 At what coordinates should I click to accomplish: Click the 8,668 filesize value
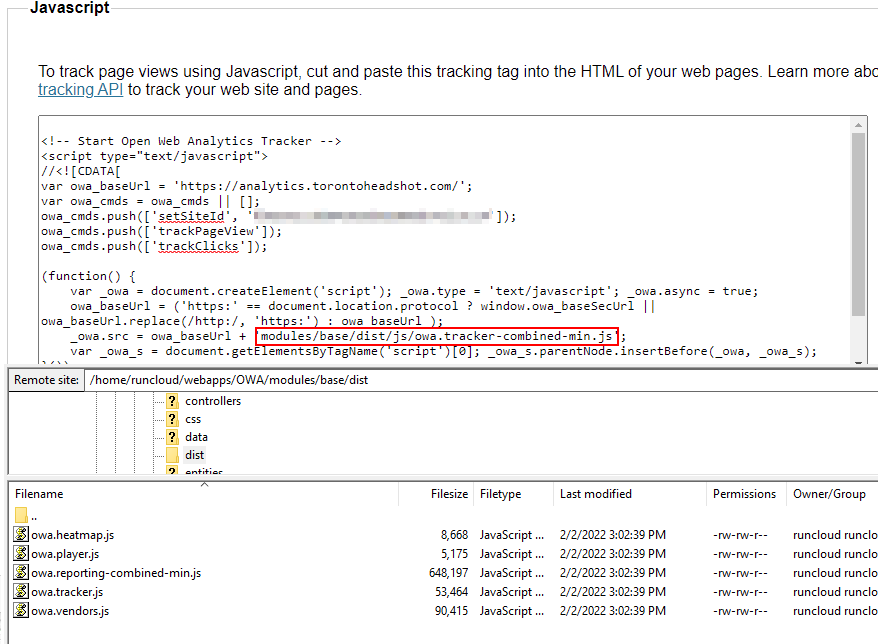[x=454, y=535]
